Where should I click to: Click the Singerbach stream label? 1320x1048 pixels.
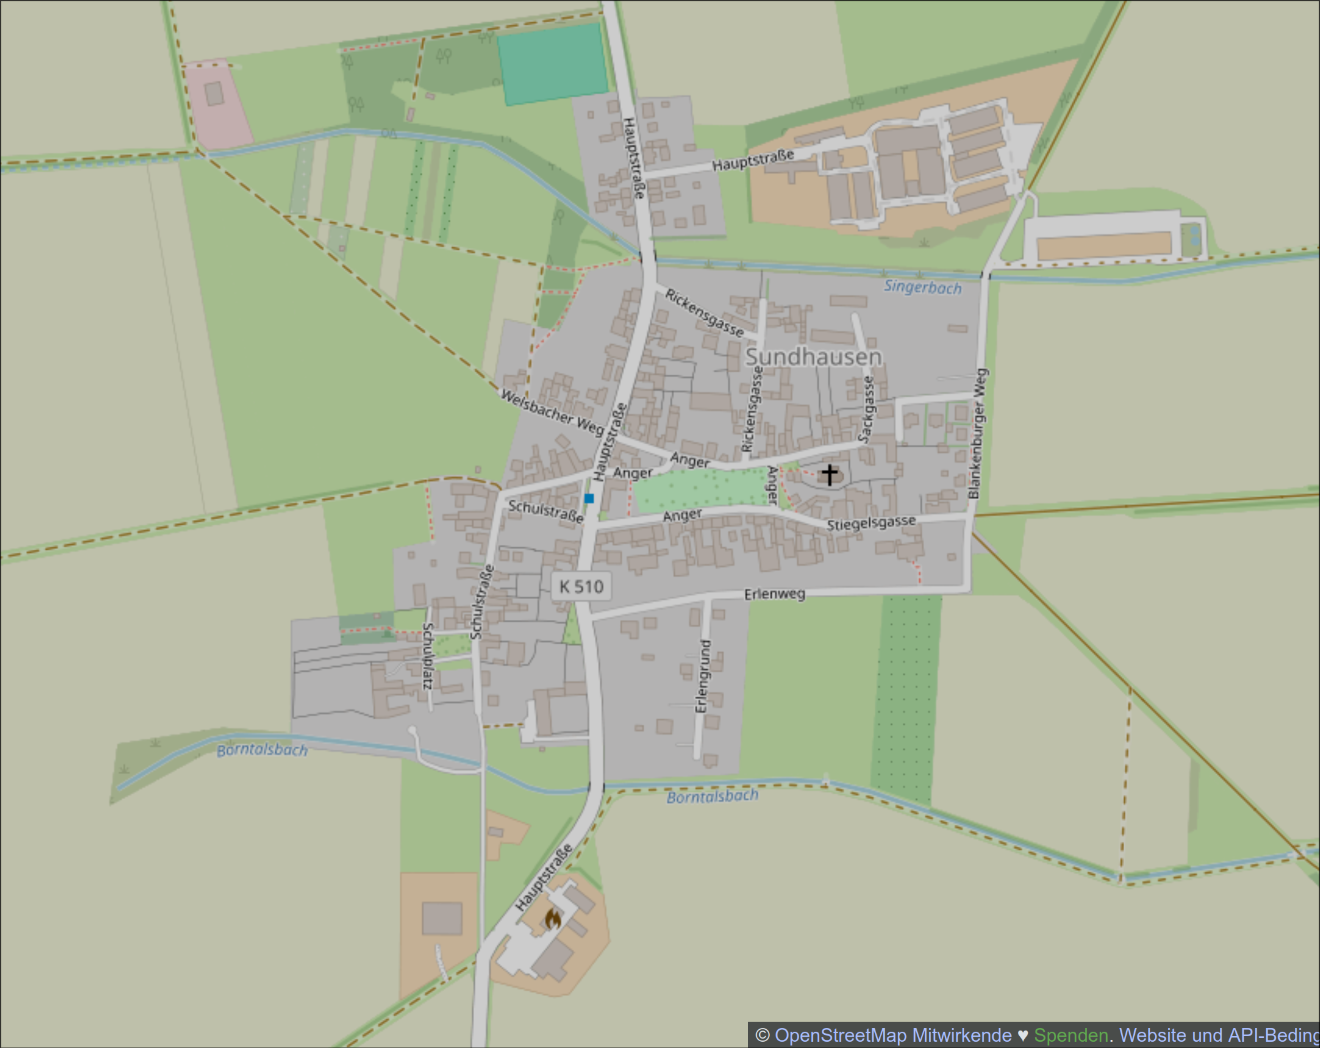pos(922,287)
